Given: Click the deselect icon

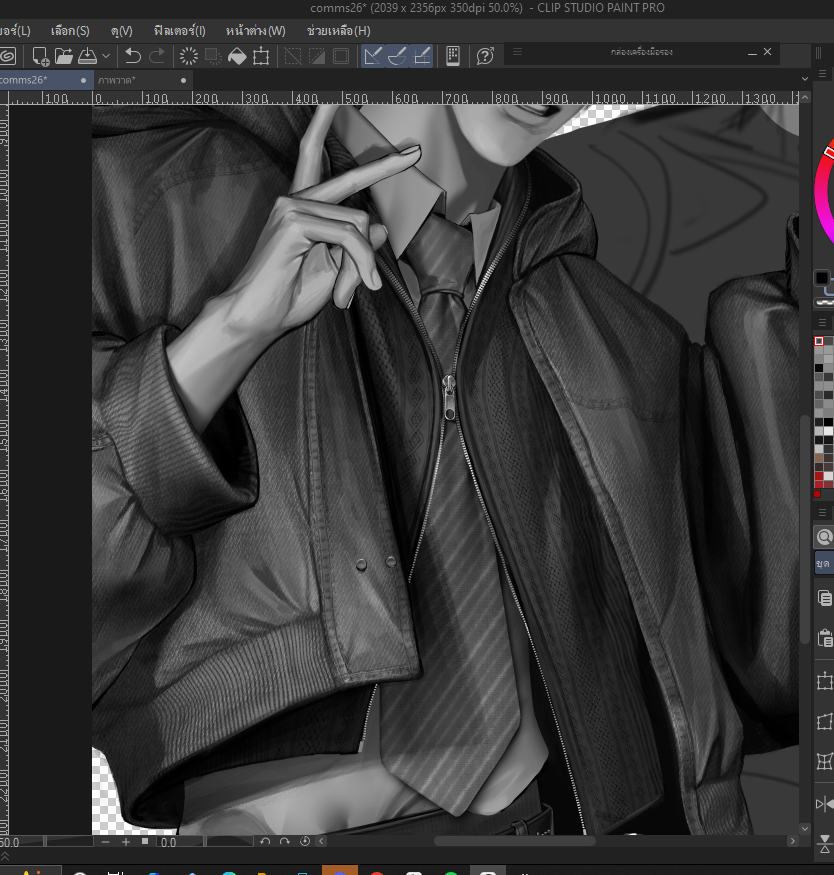Looking at the screenshot, I should click(x=293, y=56).
